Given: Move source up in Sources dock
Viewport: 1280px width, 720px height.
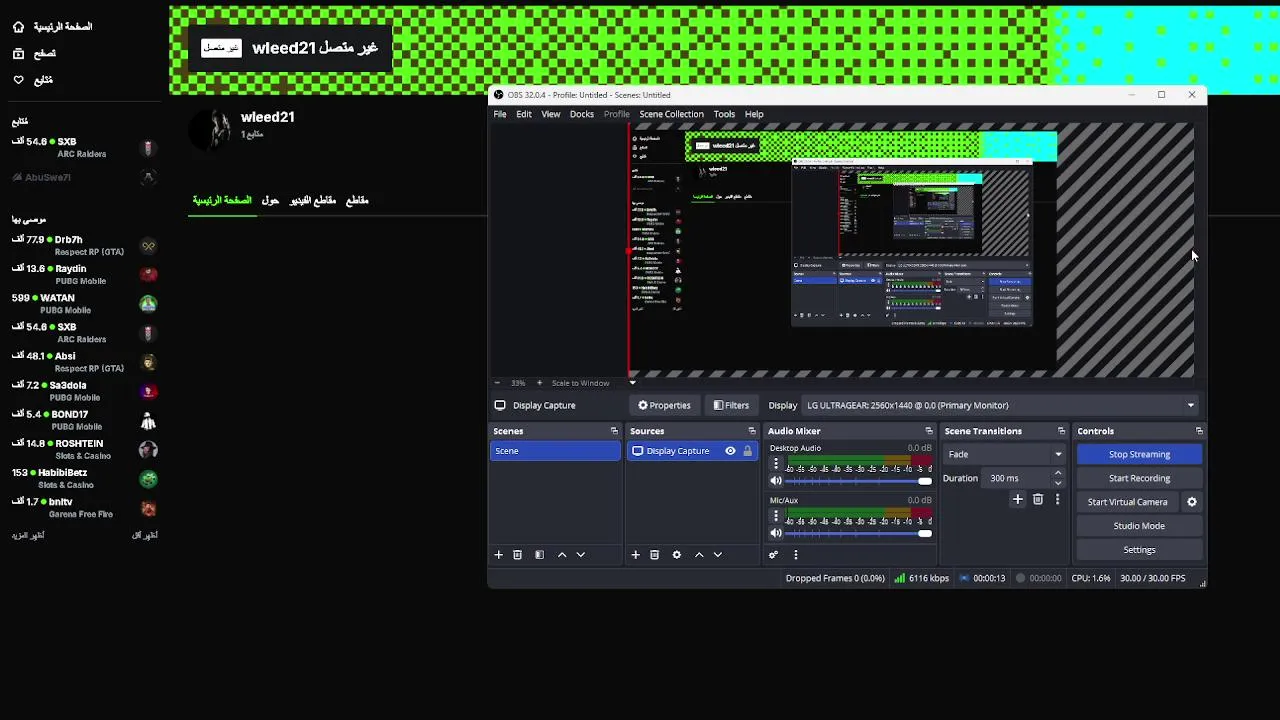Looking at the screenshot, I should (x=698, y=554).
